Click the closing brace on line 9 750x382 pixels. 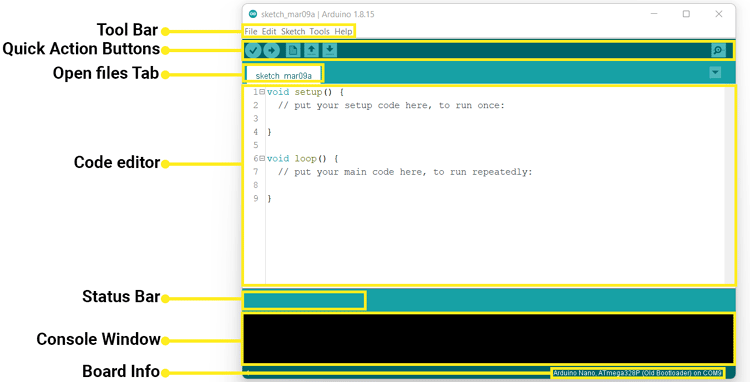[269, 198]
